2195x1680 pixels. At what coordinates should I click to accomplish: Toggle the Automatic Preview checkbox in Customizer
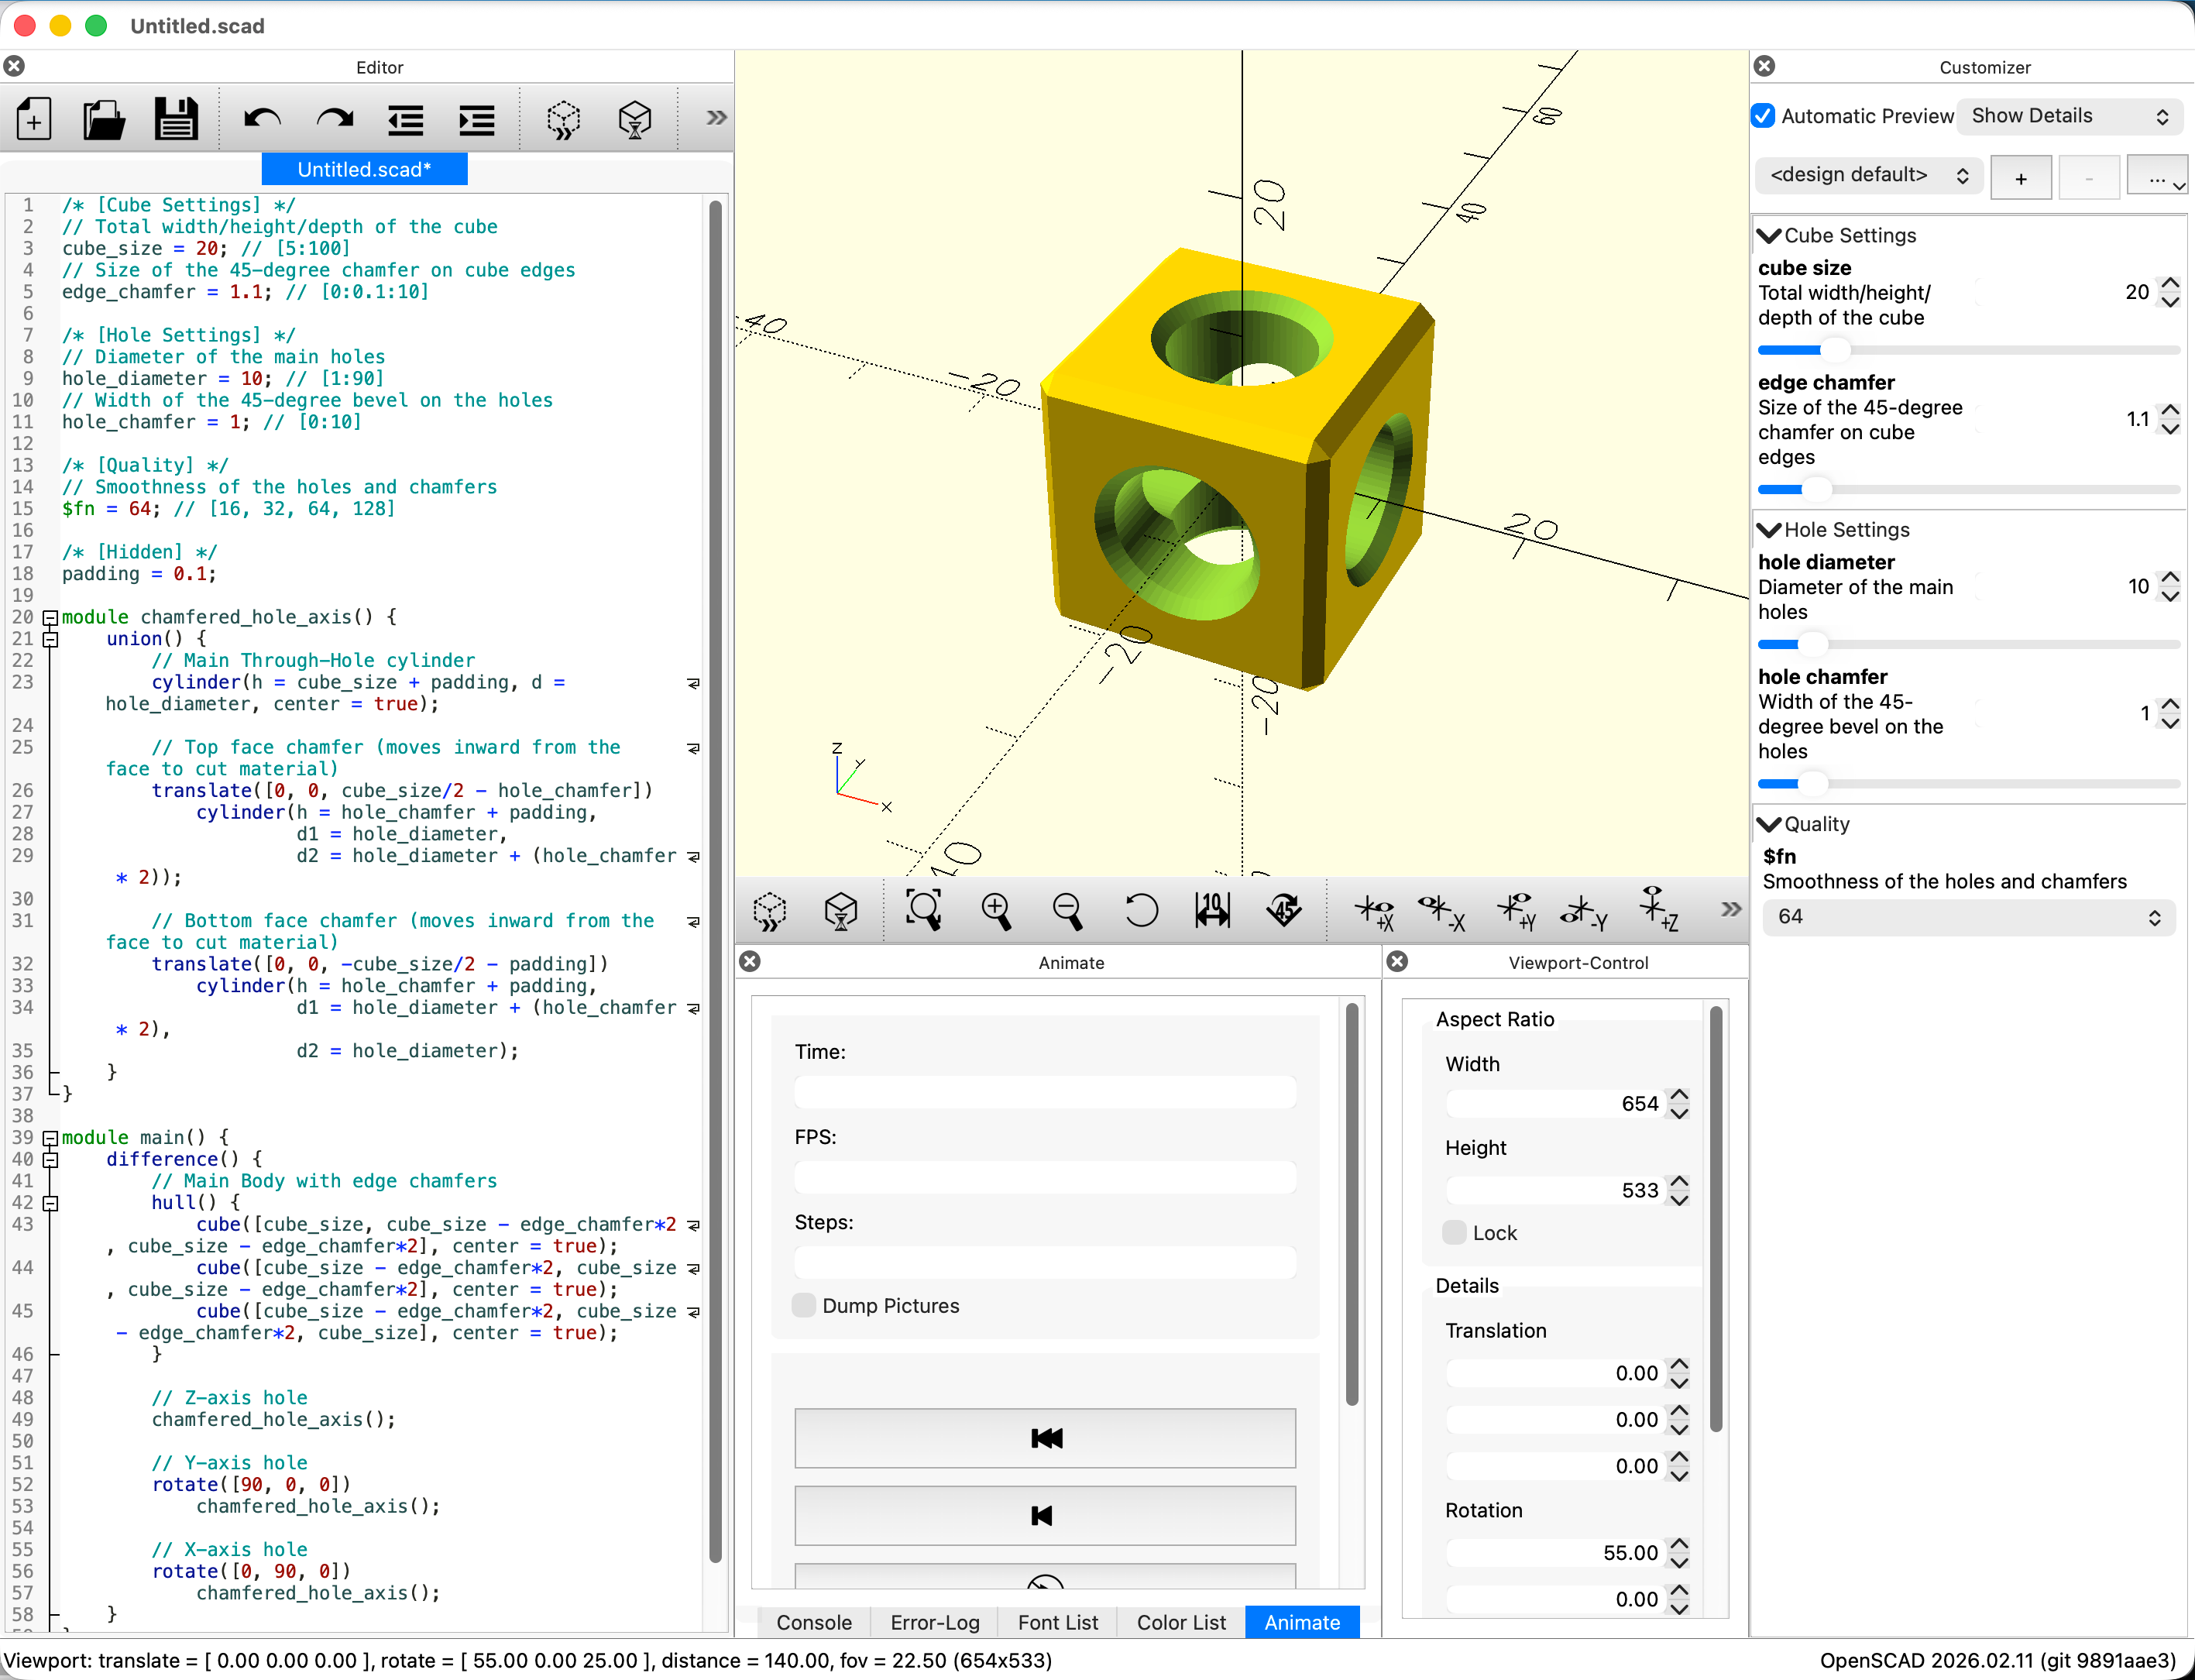[1763, 116]
